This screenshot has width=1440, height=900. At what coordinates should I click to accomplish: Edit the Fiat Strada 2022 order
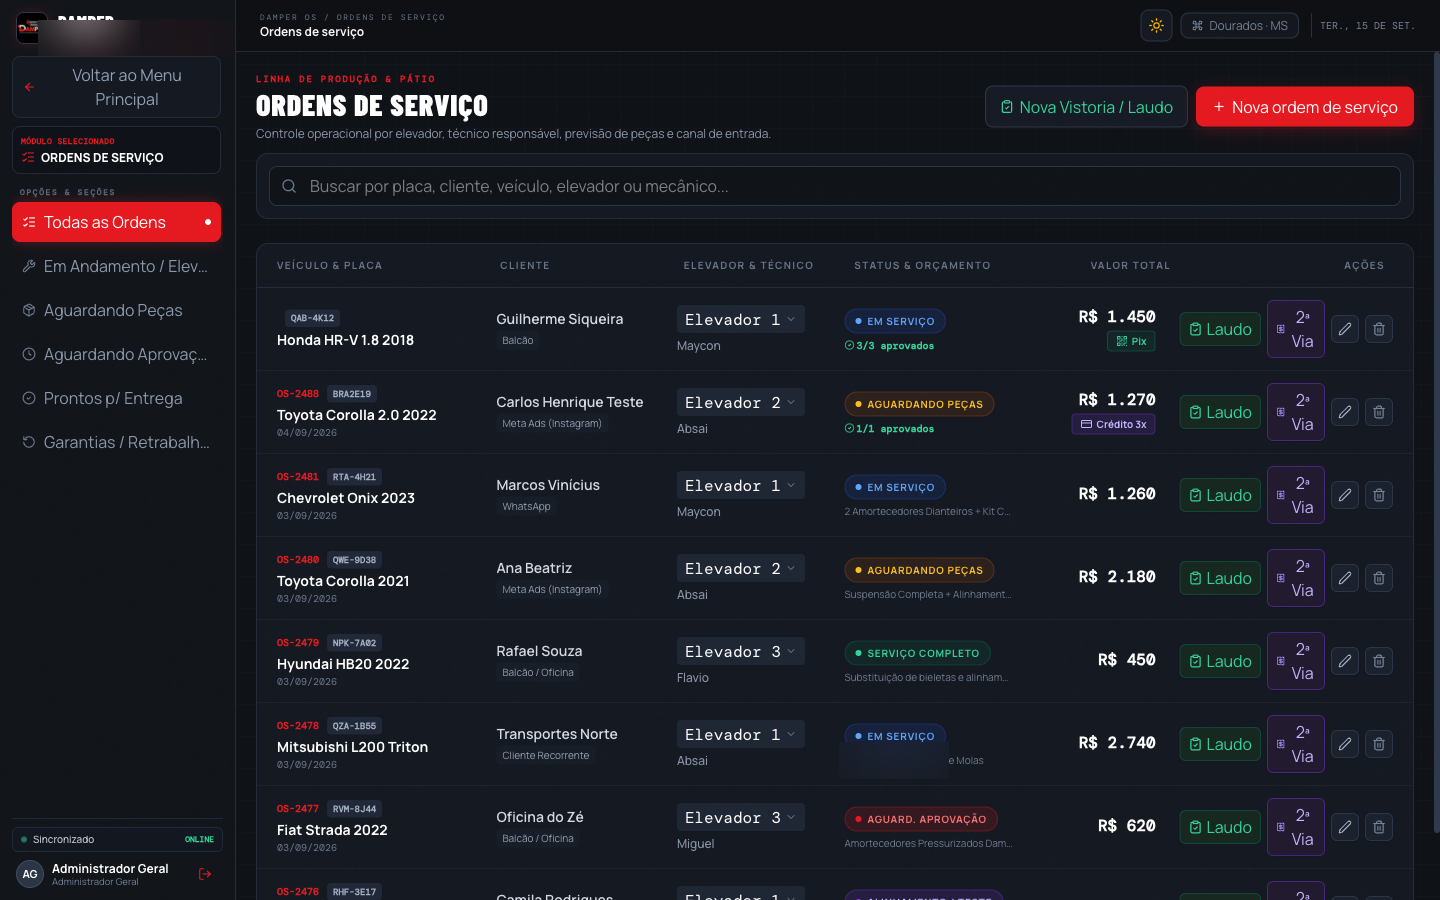point(1345,827)
